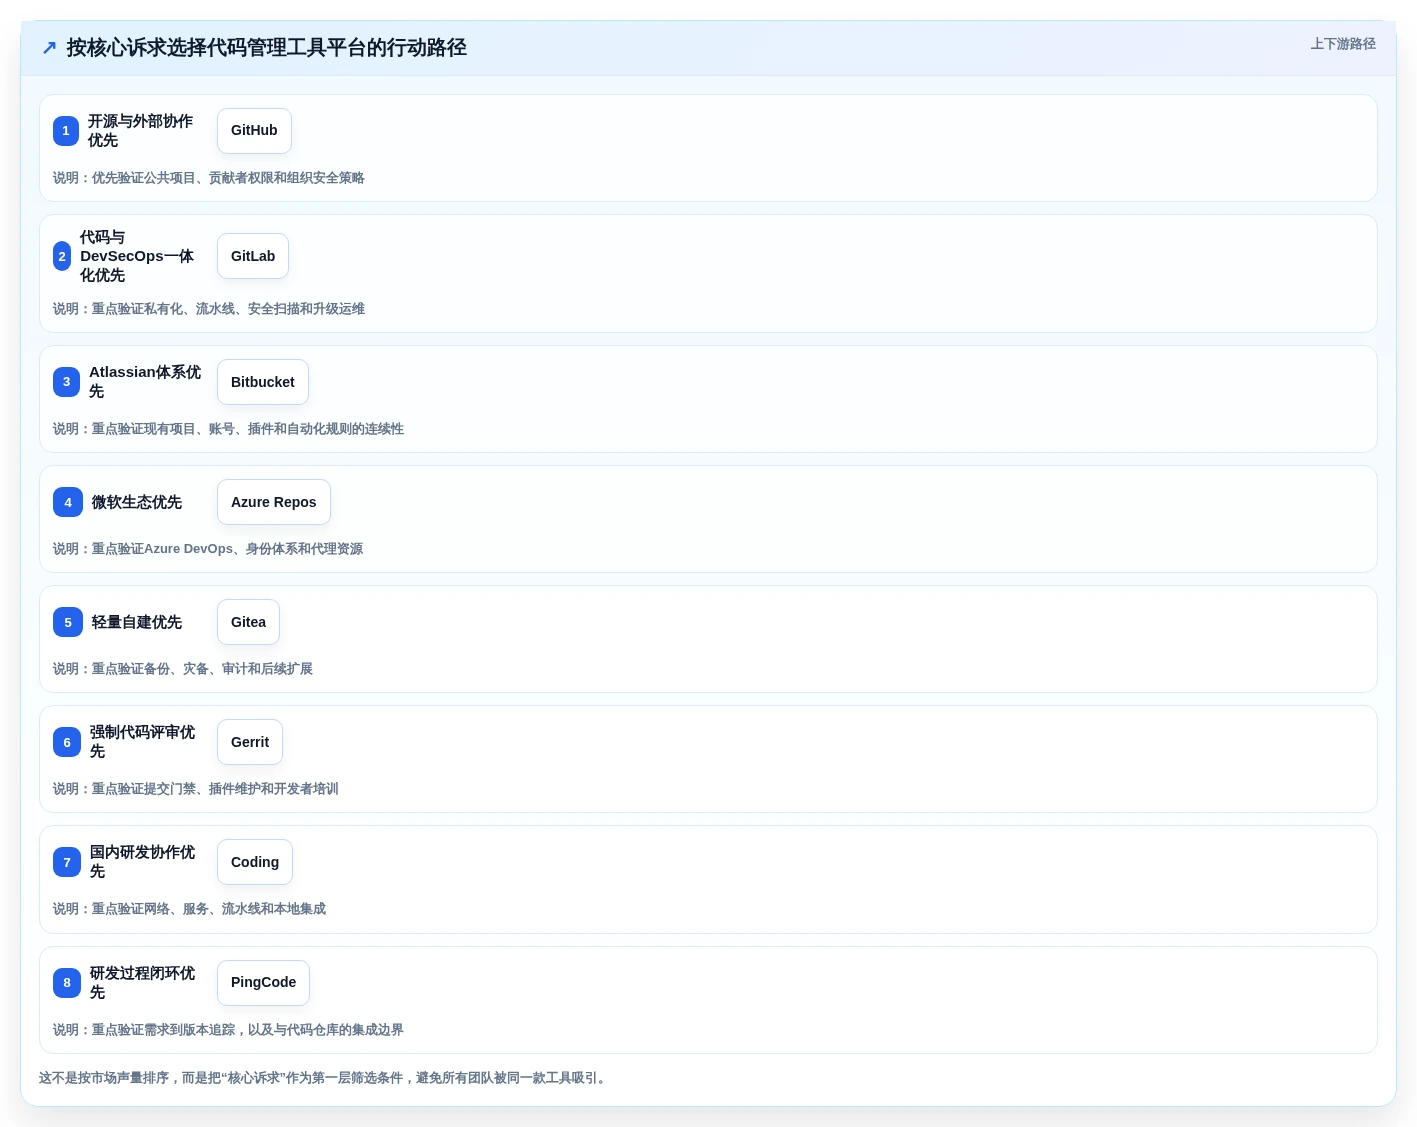Click the 上下游路径 label
The width and height of the screenshot is (1417, 1127).
(1343, 44)
